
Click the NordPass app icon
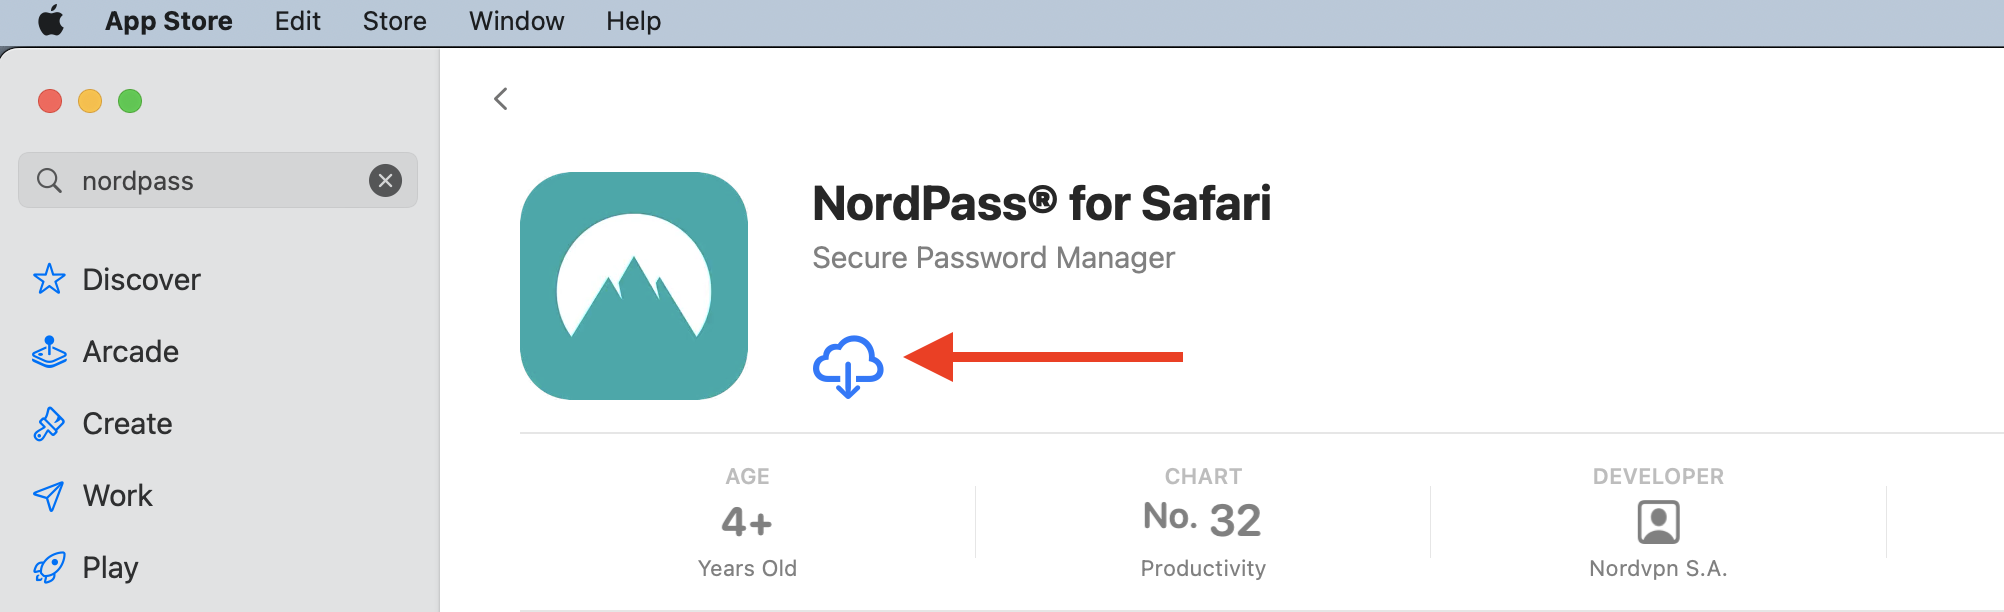click(x=634, y=286)
